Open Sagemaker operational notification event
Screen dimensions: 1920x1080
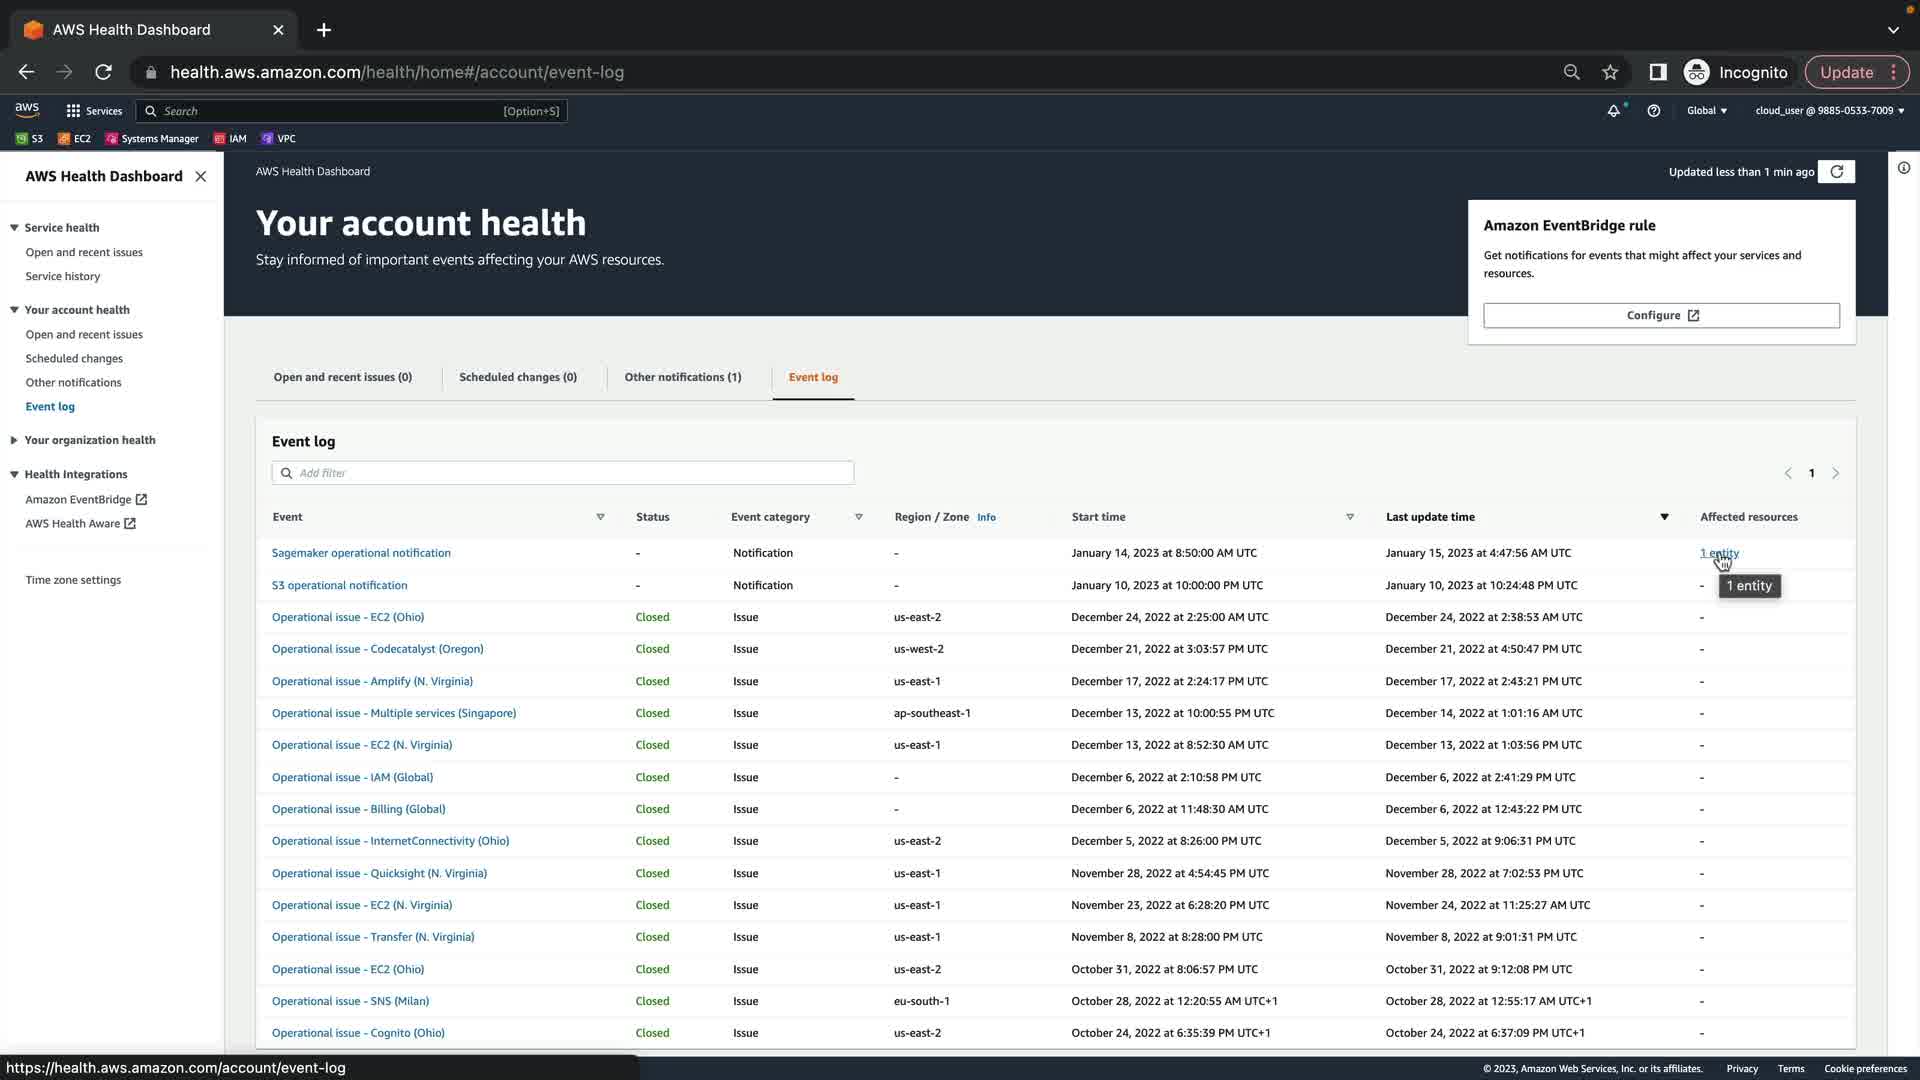coord(361,553)
